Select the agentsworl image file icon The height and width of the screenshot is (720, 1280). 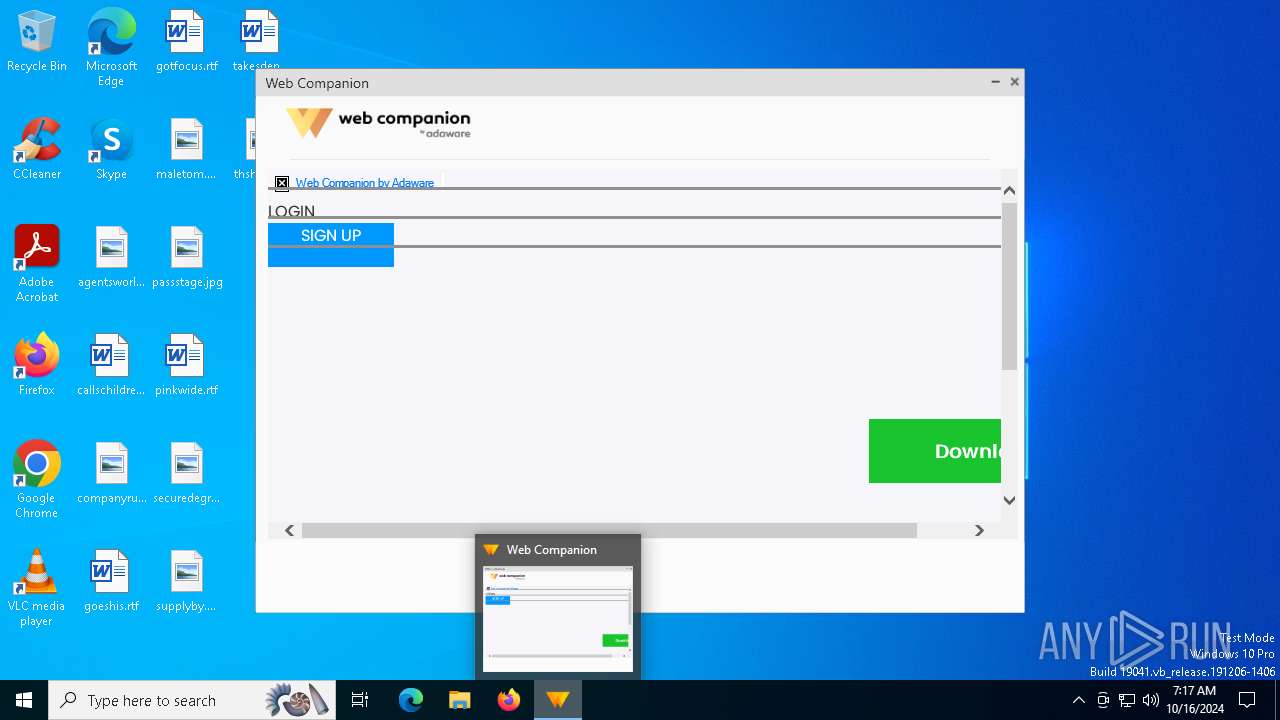click(111, 258)
